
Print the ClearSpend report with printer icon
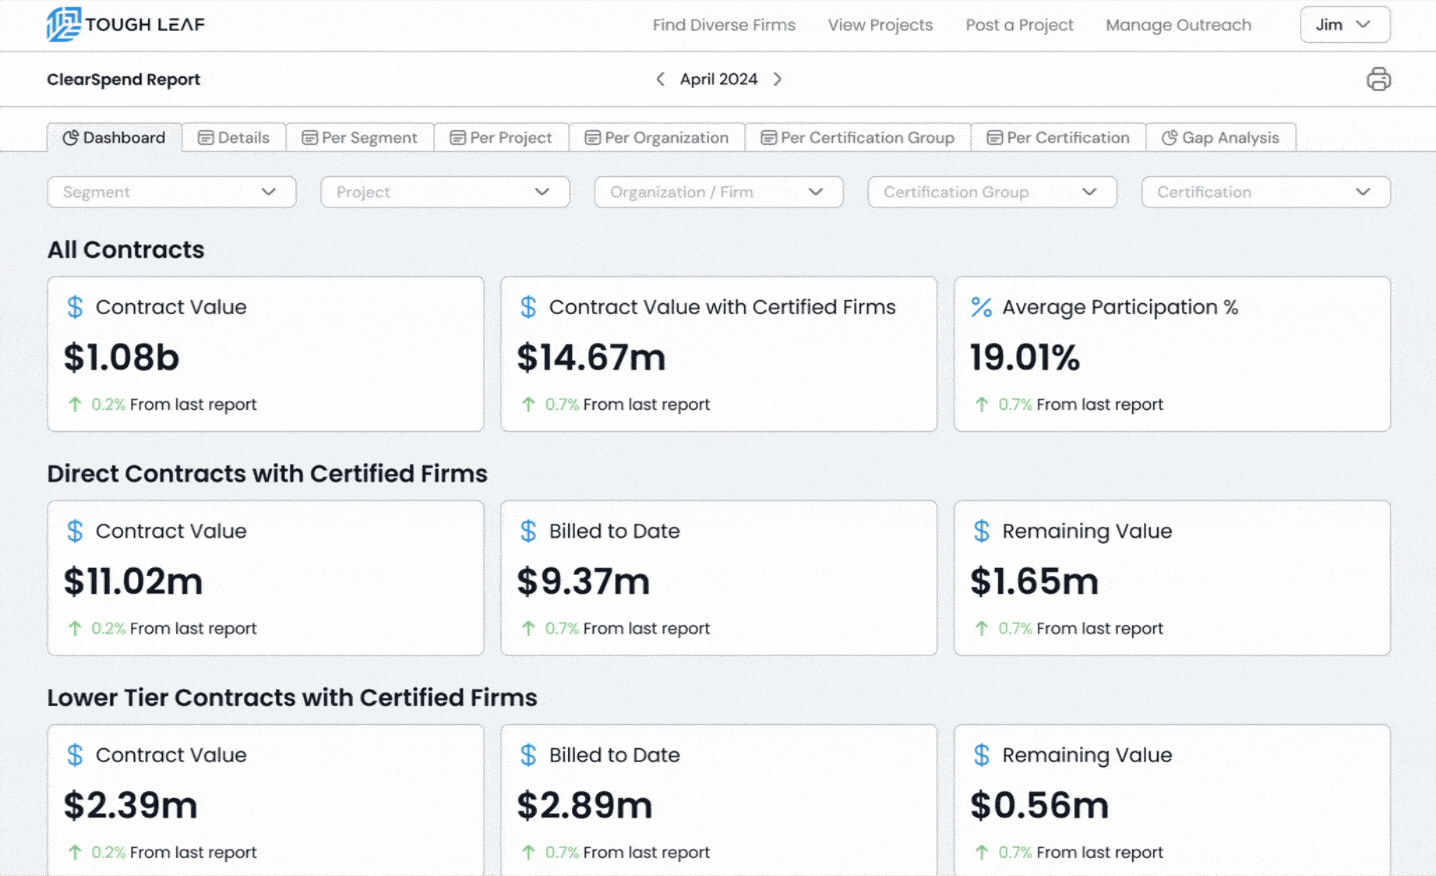[1378, 79]
